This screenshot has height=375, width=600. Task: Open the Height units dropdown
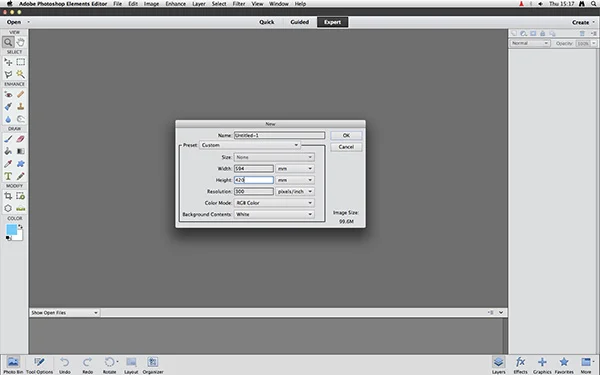(x=295, y=180)
